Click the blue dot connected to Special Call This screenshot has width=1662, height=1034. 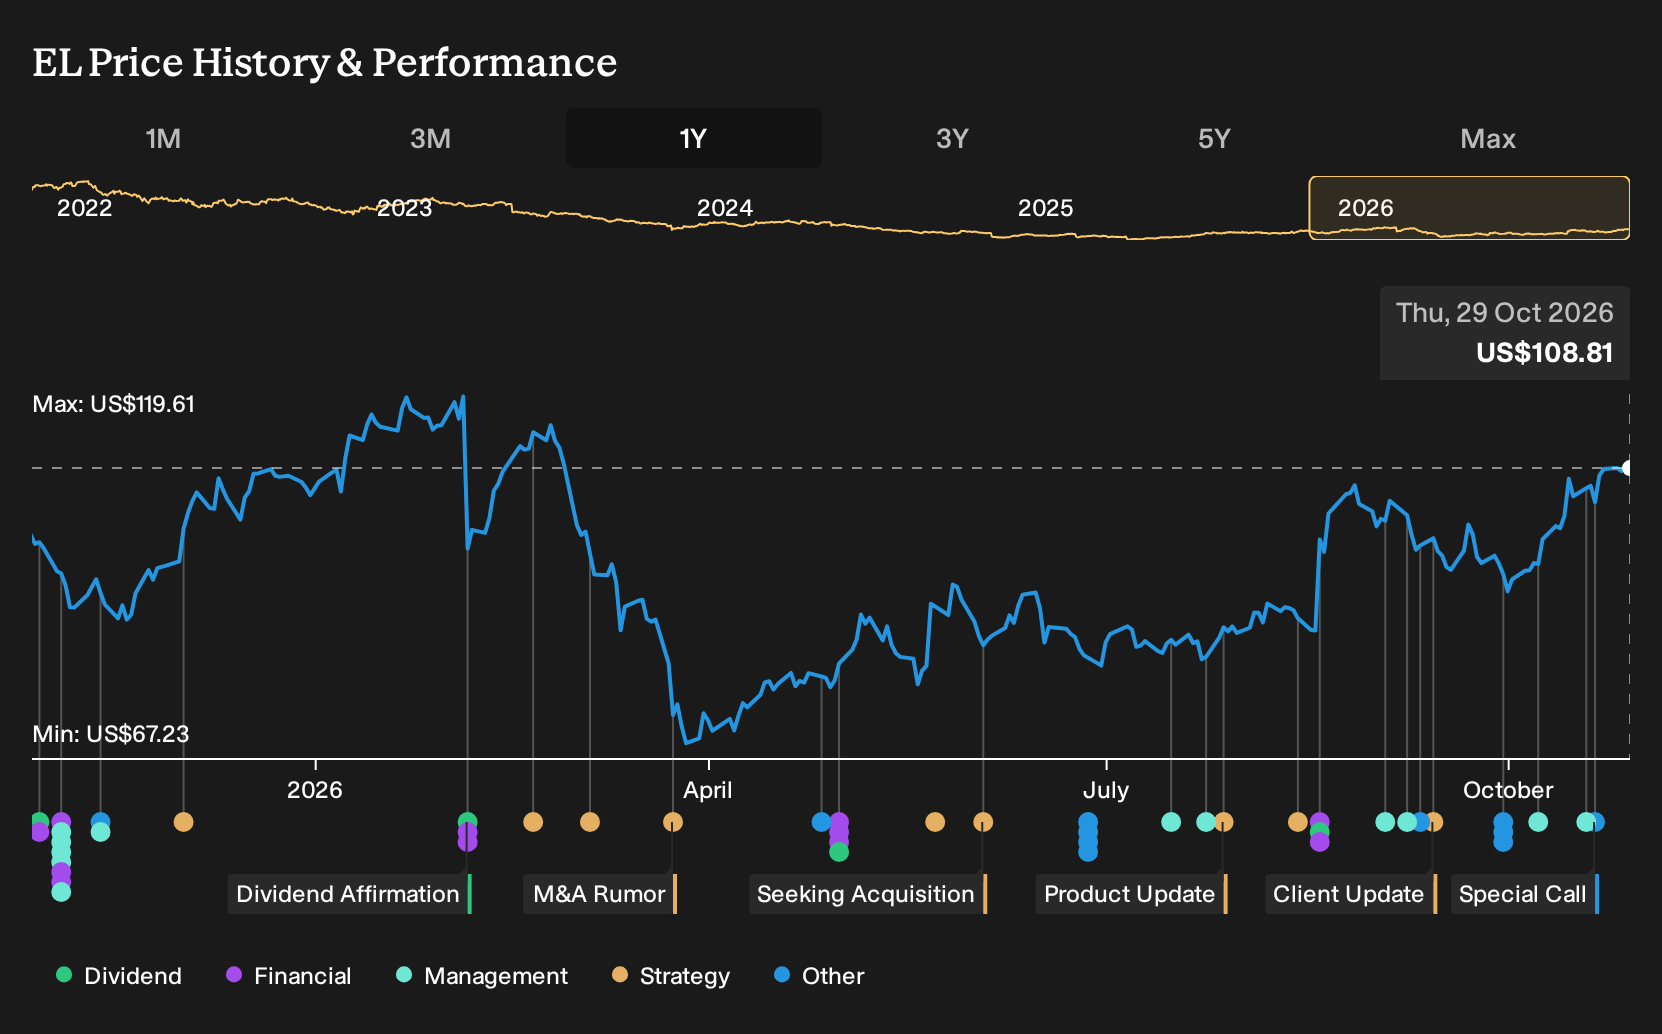(1595, 822)
